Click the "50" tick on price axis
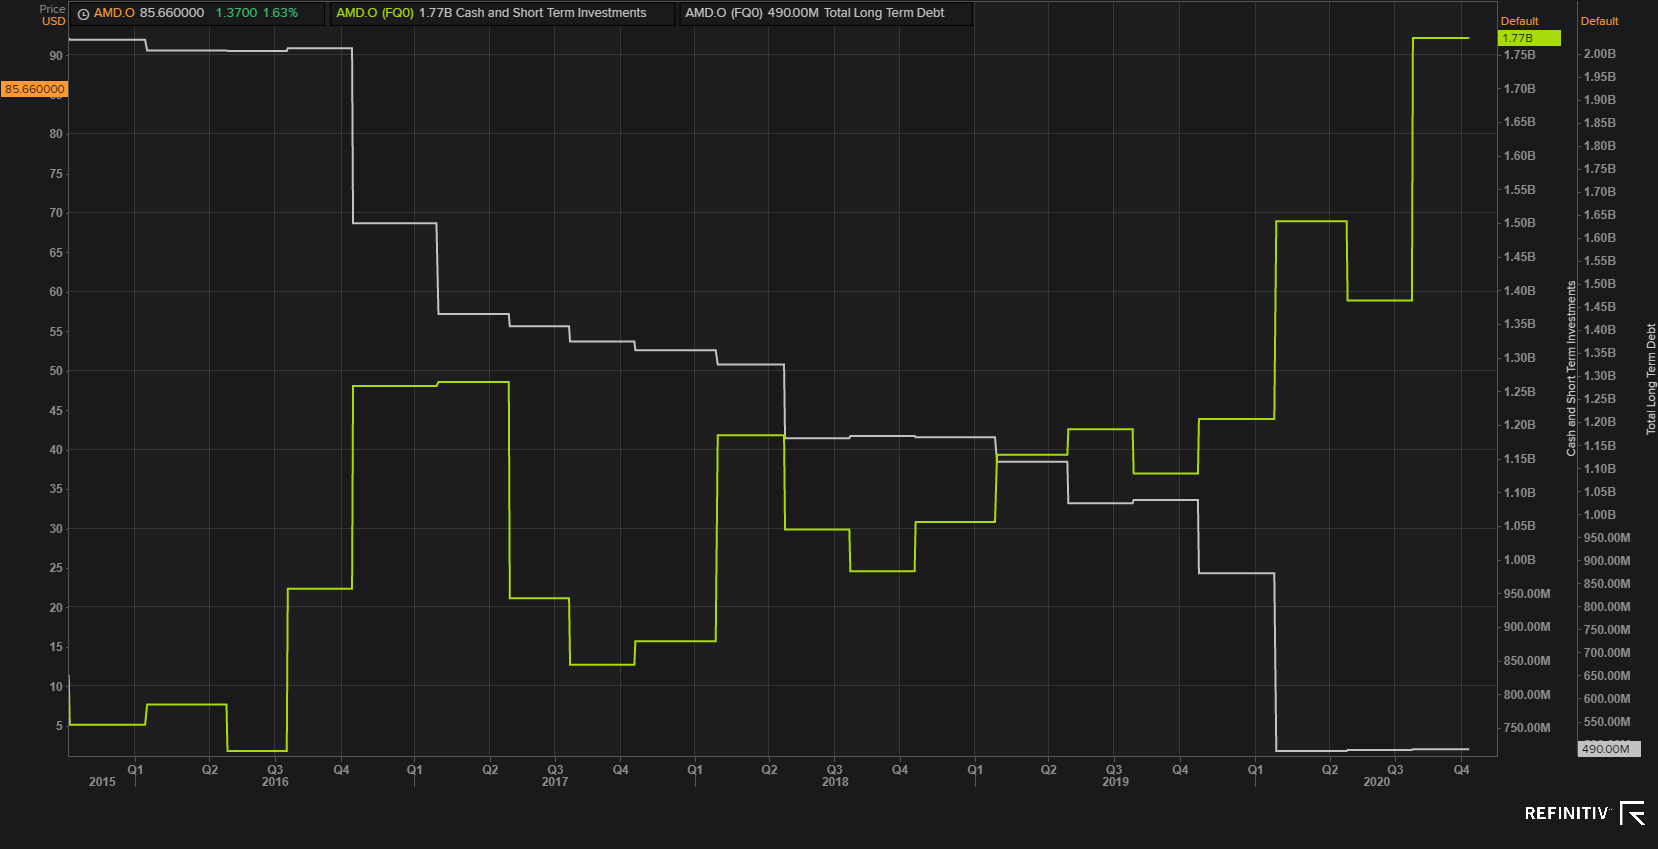 (x=56, y=371)
